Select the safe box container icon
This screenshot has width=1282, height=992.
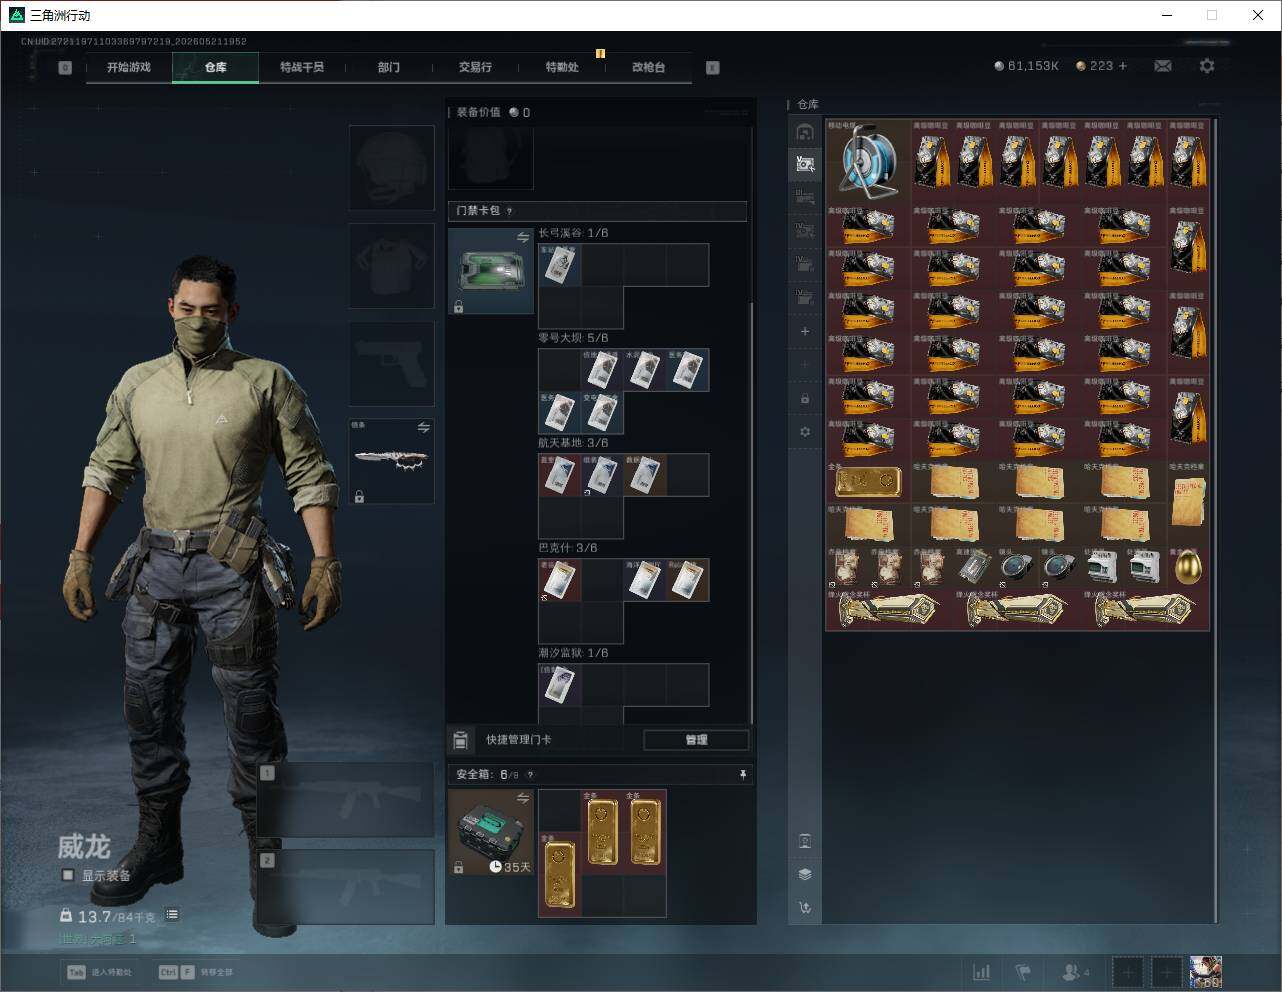click(491, 832)
